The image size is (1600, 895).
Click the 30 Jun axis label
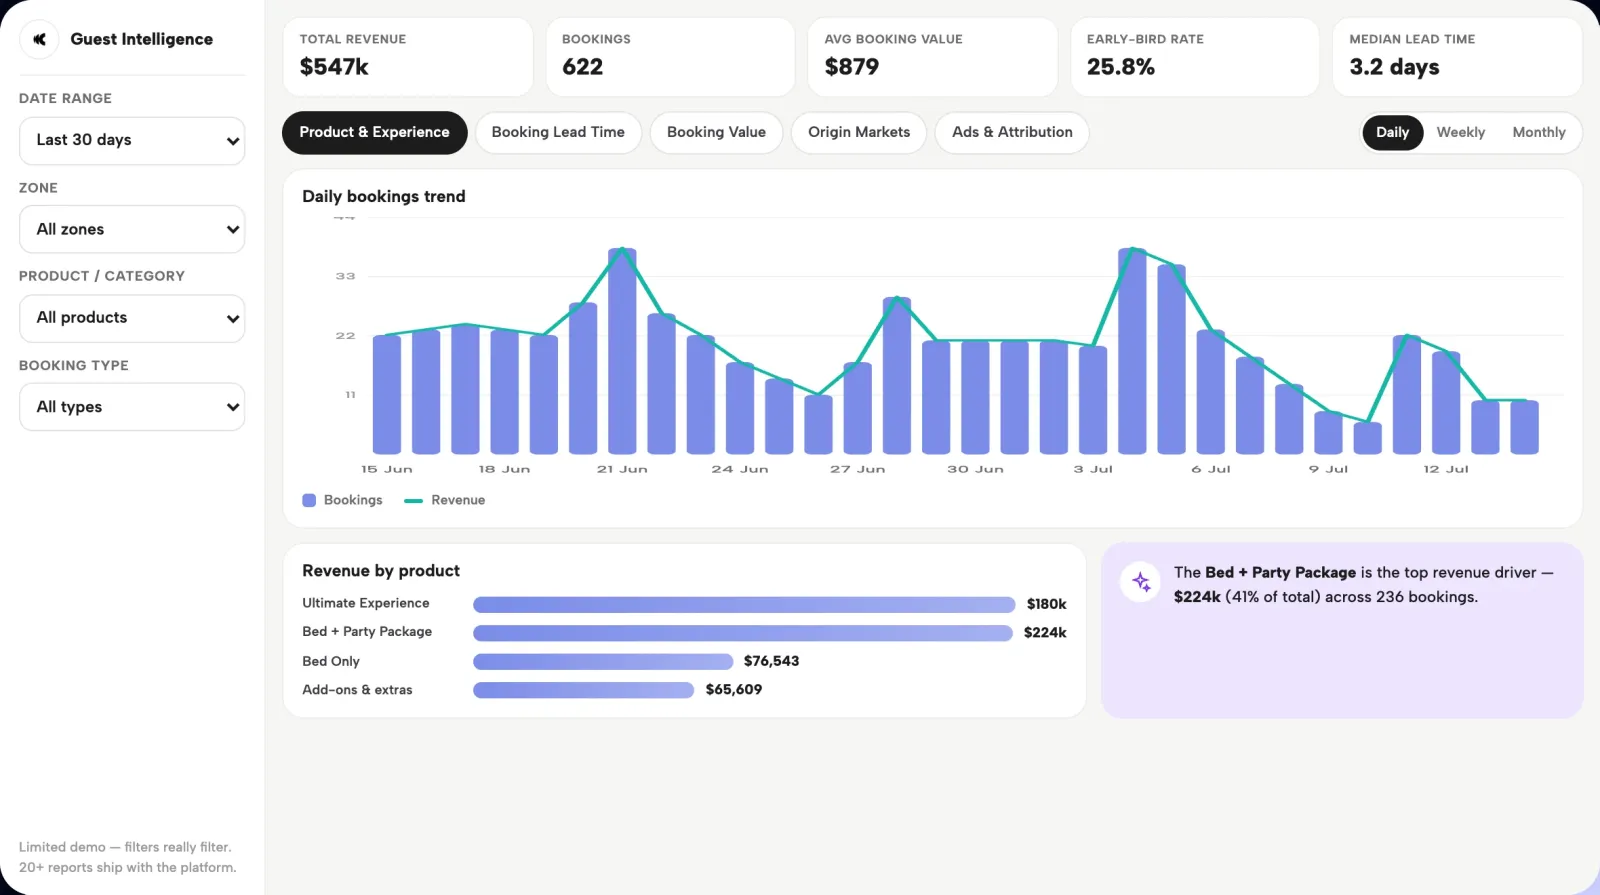[975, 469]
